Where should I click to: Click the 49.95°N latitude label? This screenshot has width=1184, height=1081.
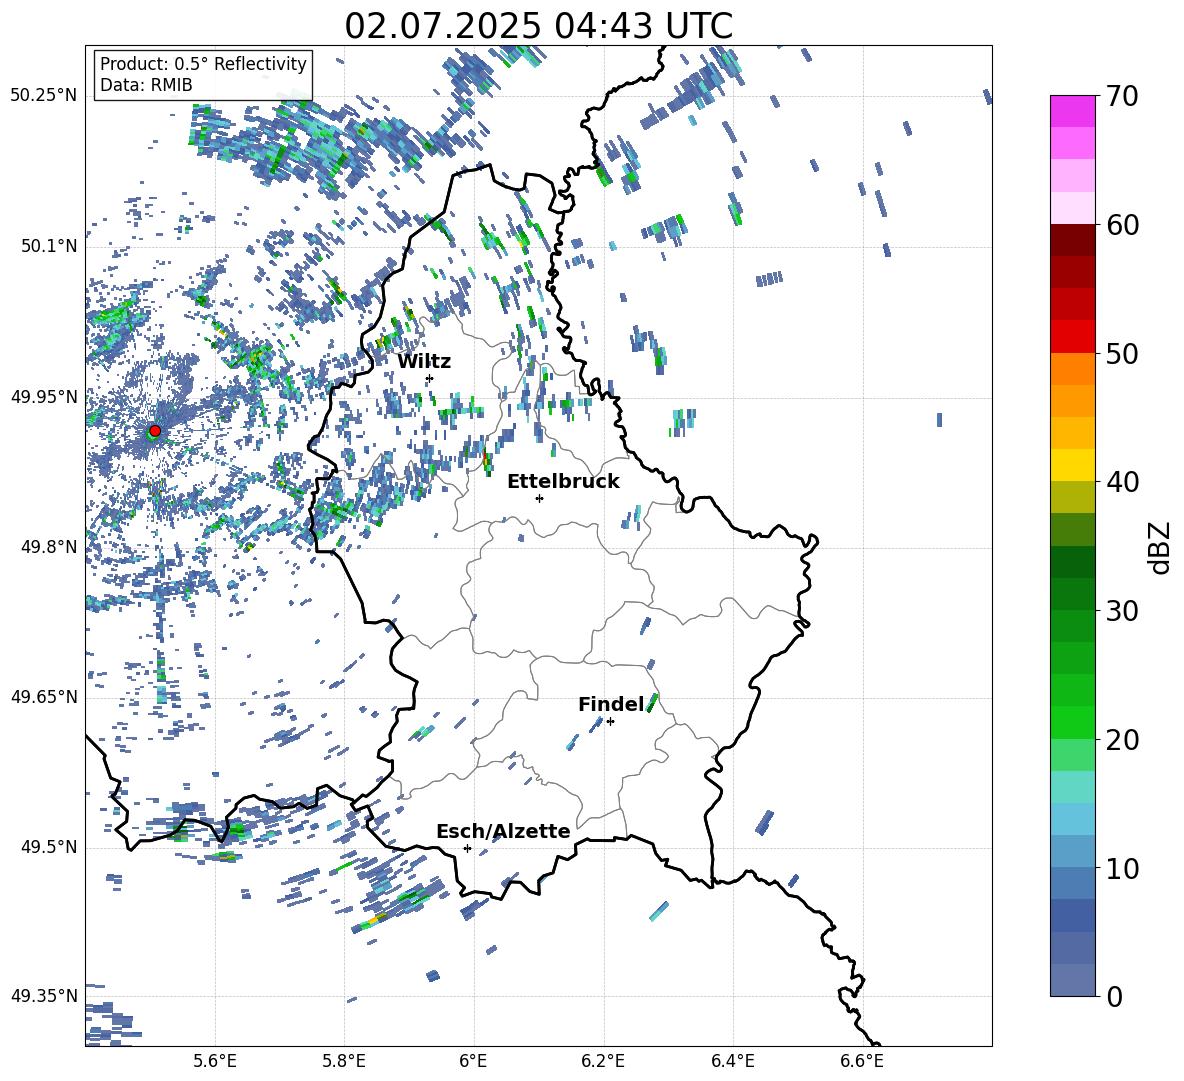point(44,397)
